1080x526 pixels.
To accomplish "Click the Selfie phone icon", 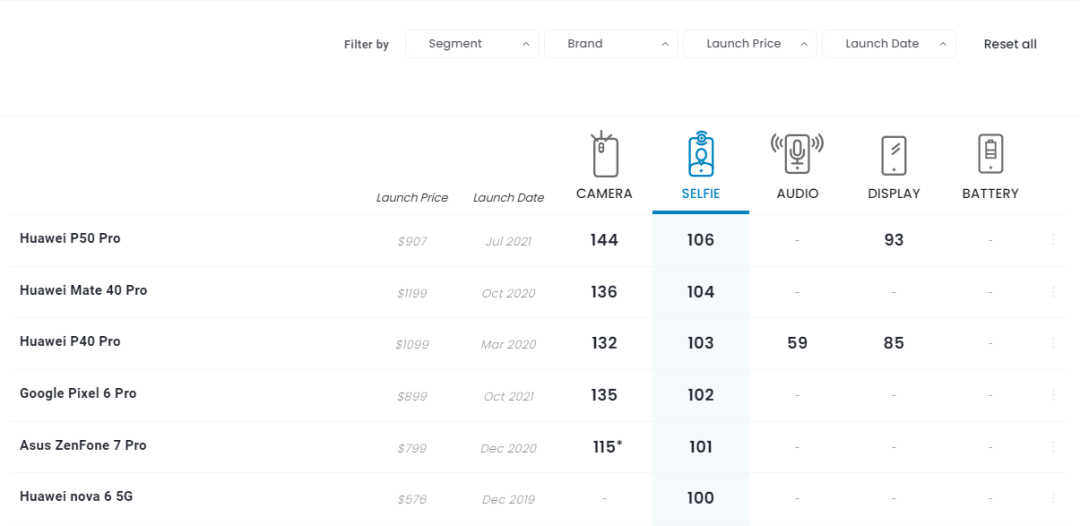I will 700,154.
